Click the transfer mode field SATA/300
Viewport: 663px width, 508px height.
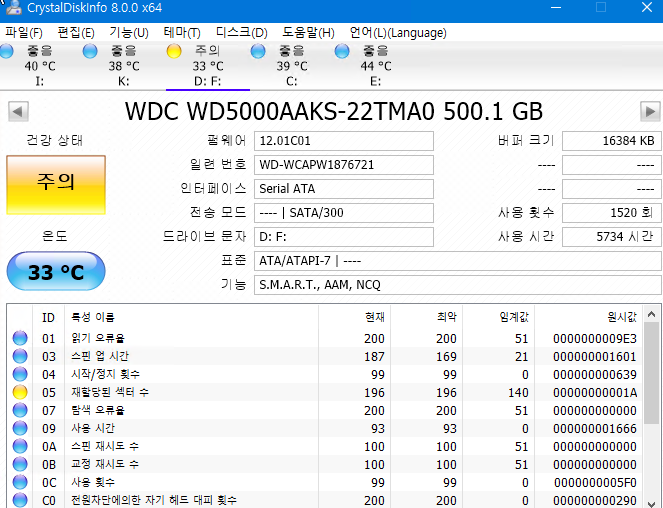click(x=343, y=213)
